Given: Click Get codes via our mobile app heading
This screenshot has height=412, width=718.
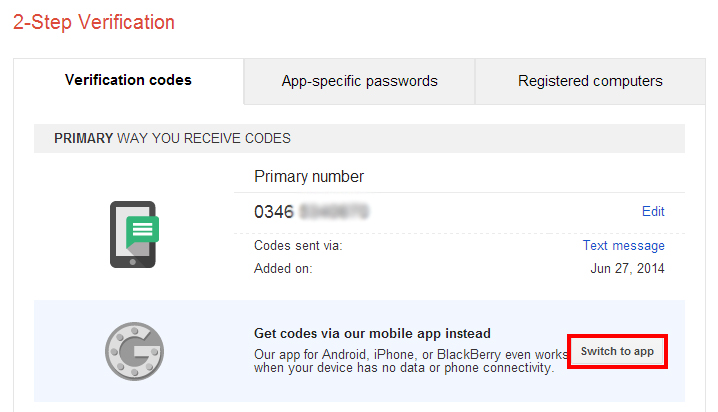Looking at the screenshot, I should coord(373,333).
